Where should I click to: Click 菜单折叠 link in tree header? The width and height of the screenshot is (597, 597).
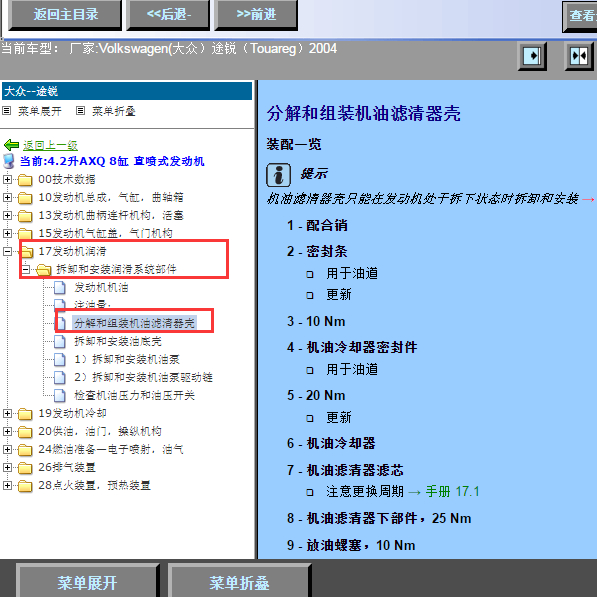pos(113,111)
